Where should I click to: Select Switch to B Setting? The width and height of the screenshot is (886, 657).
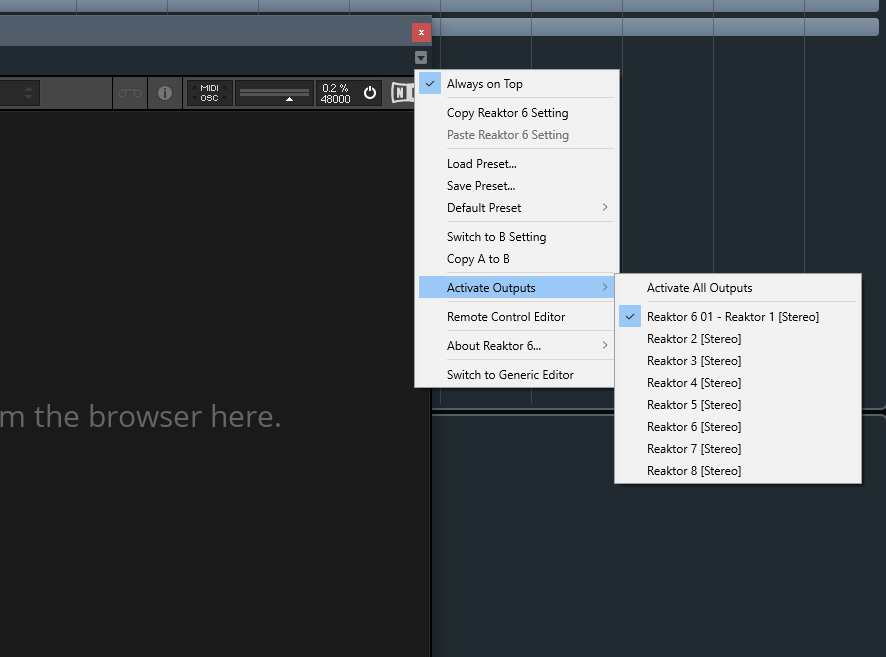[x=516, y=237]
